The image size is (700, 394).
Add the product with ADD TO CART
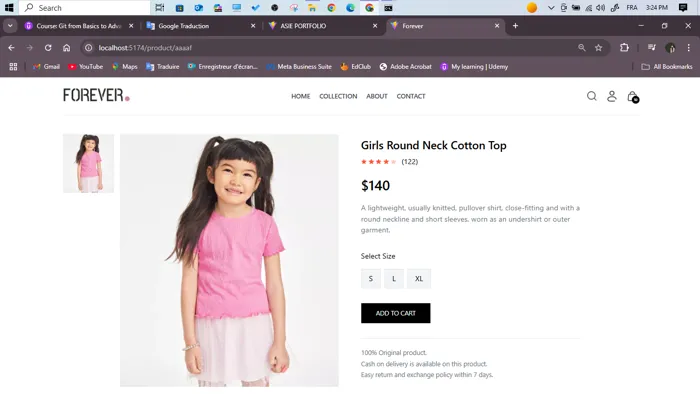click(x=396, y=313)
